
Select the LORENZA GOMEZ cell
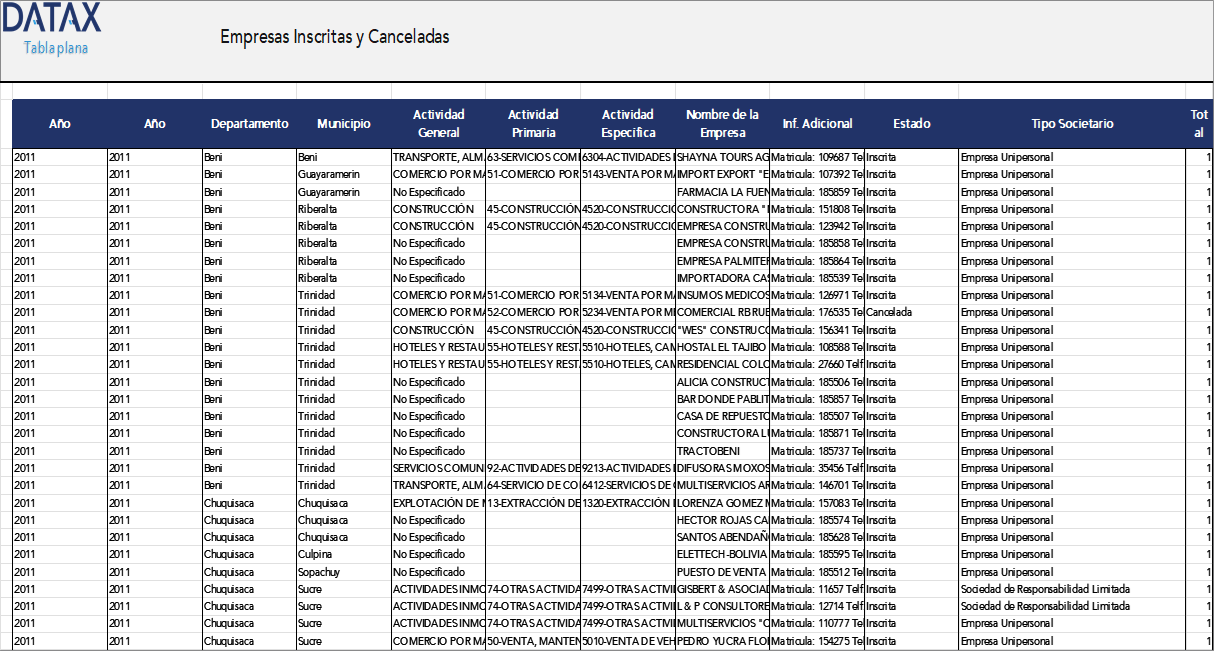tap(723, 503)
